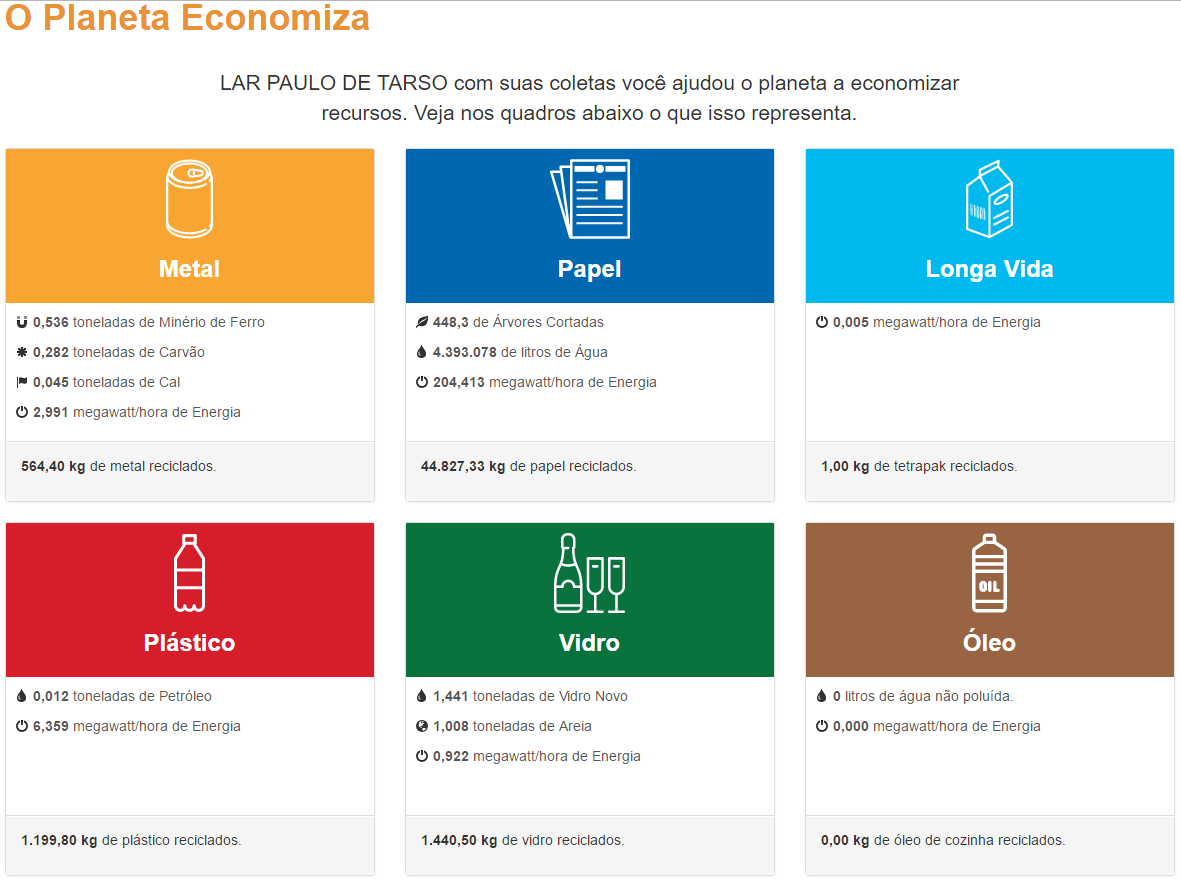Viewport: 1181px width, 880px height.
Task: Click the Papel card title
Action: pyautogui.click(x=590, y=269)
